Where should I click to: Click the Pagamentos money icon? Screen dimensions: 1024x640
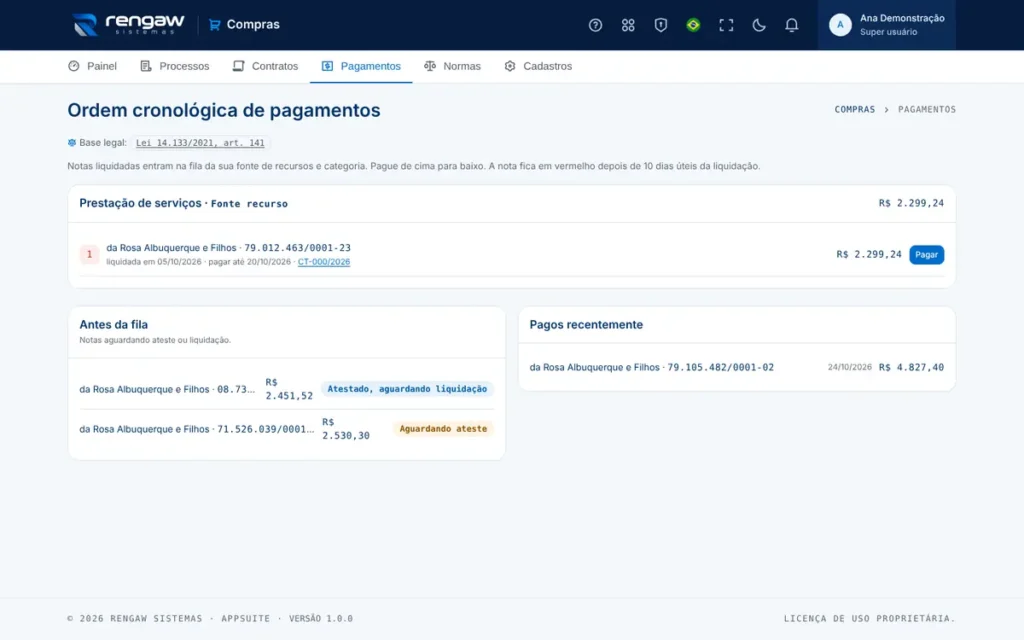[327, 66]
